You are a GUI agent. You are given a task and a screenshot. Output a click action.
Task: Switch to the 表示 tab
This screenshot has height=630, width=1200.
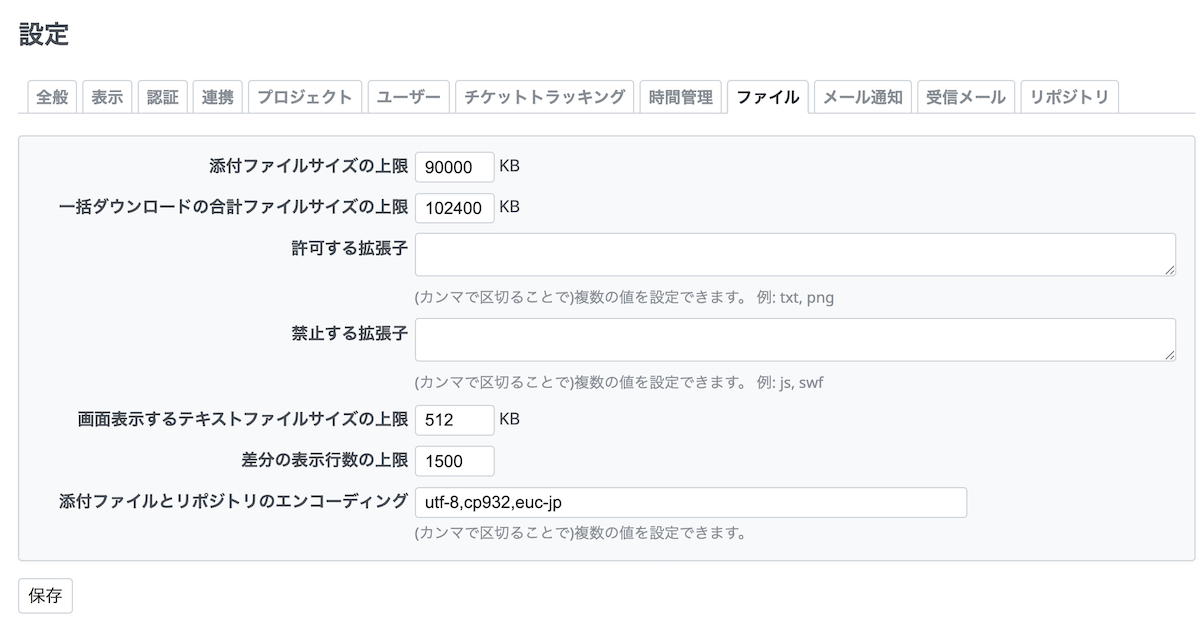coord(107,97)
